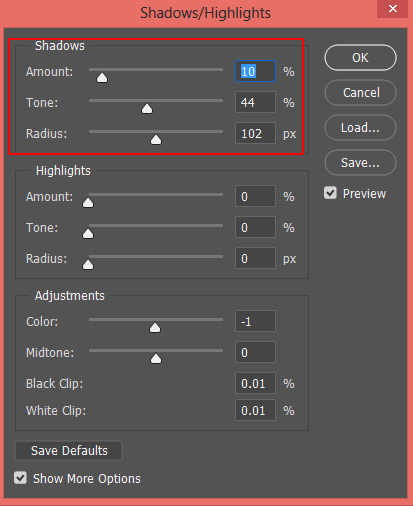
Task: Click the OK button
Action: pos(360,58)
